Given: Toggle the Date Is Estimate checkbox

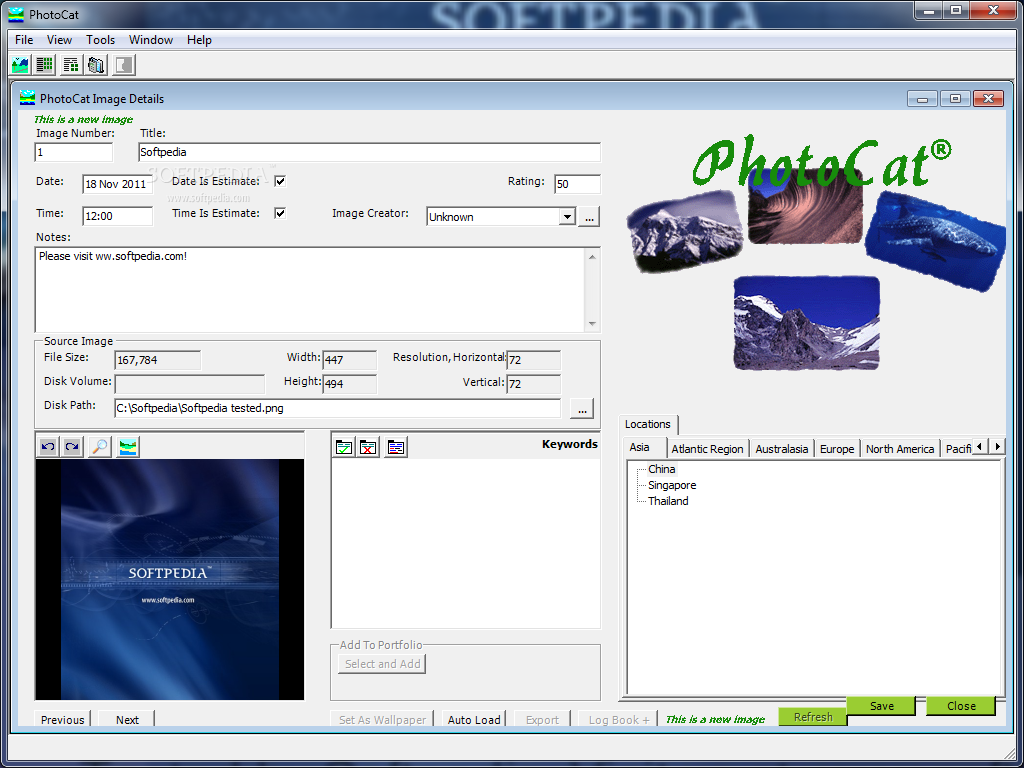Looking at the screenshot, I should tap(280, 181).
